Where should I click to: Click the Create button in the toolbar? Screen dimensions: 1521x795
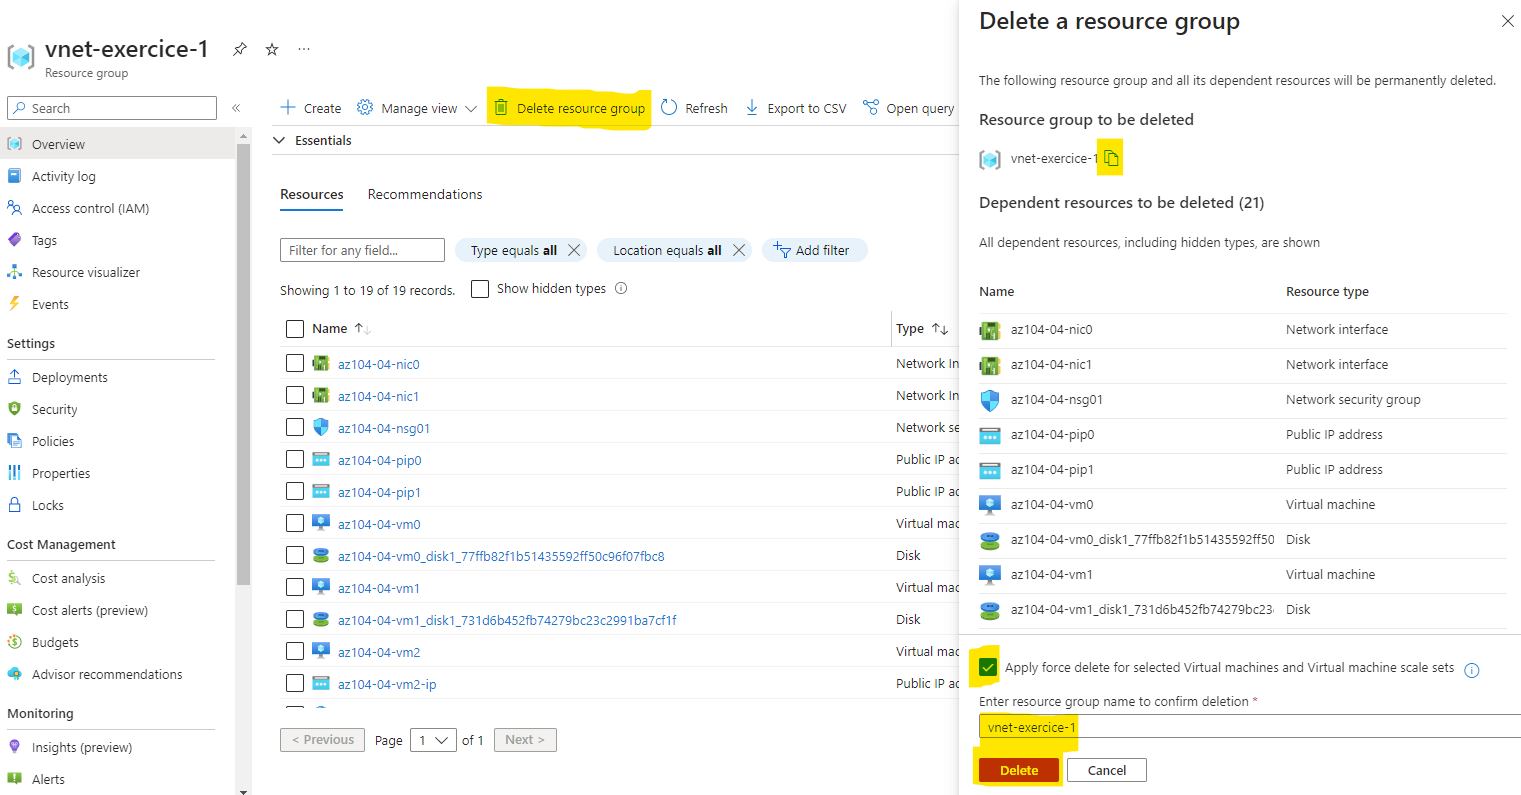[310, 108]
